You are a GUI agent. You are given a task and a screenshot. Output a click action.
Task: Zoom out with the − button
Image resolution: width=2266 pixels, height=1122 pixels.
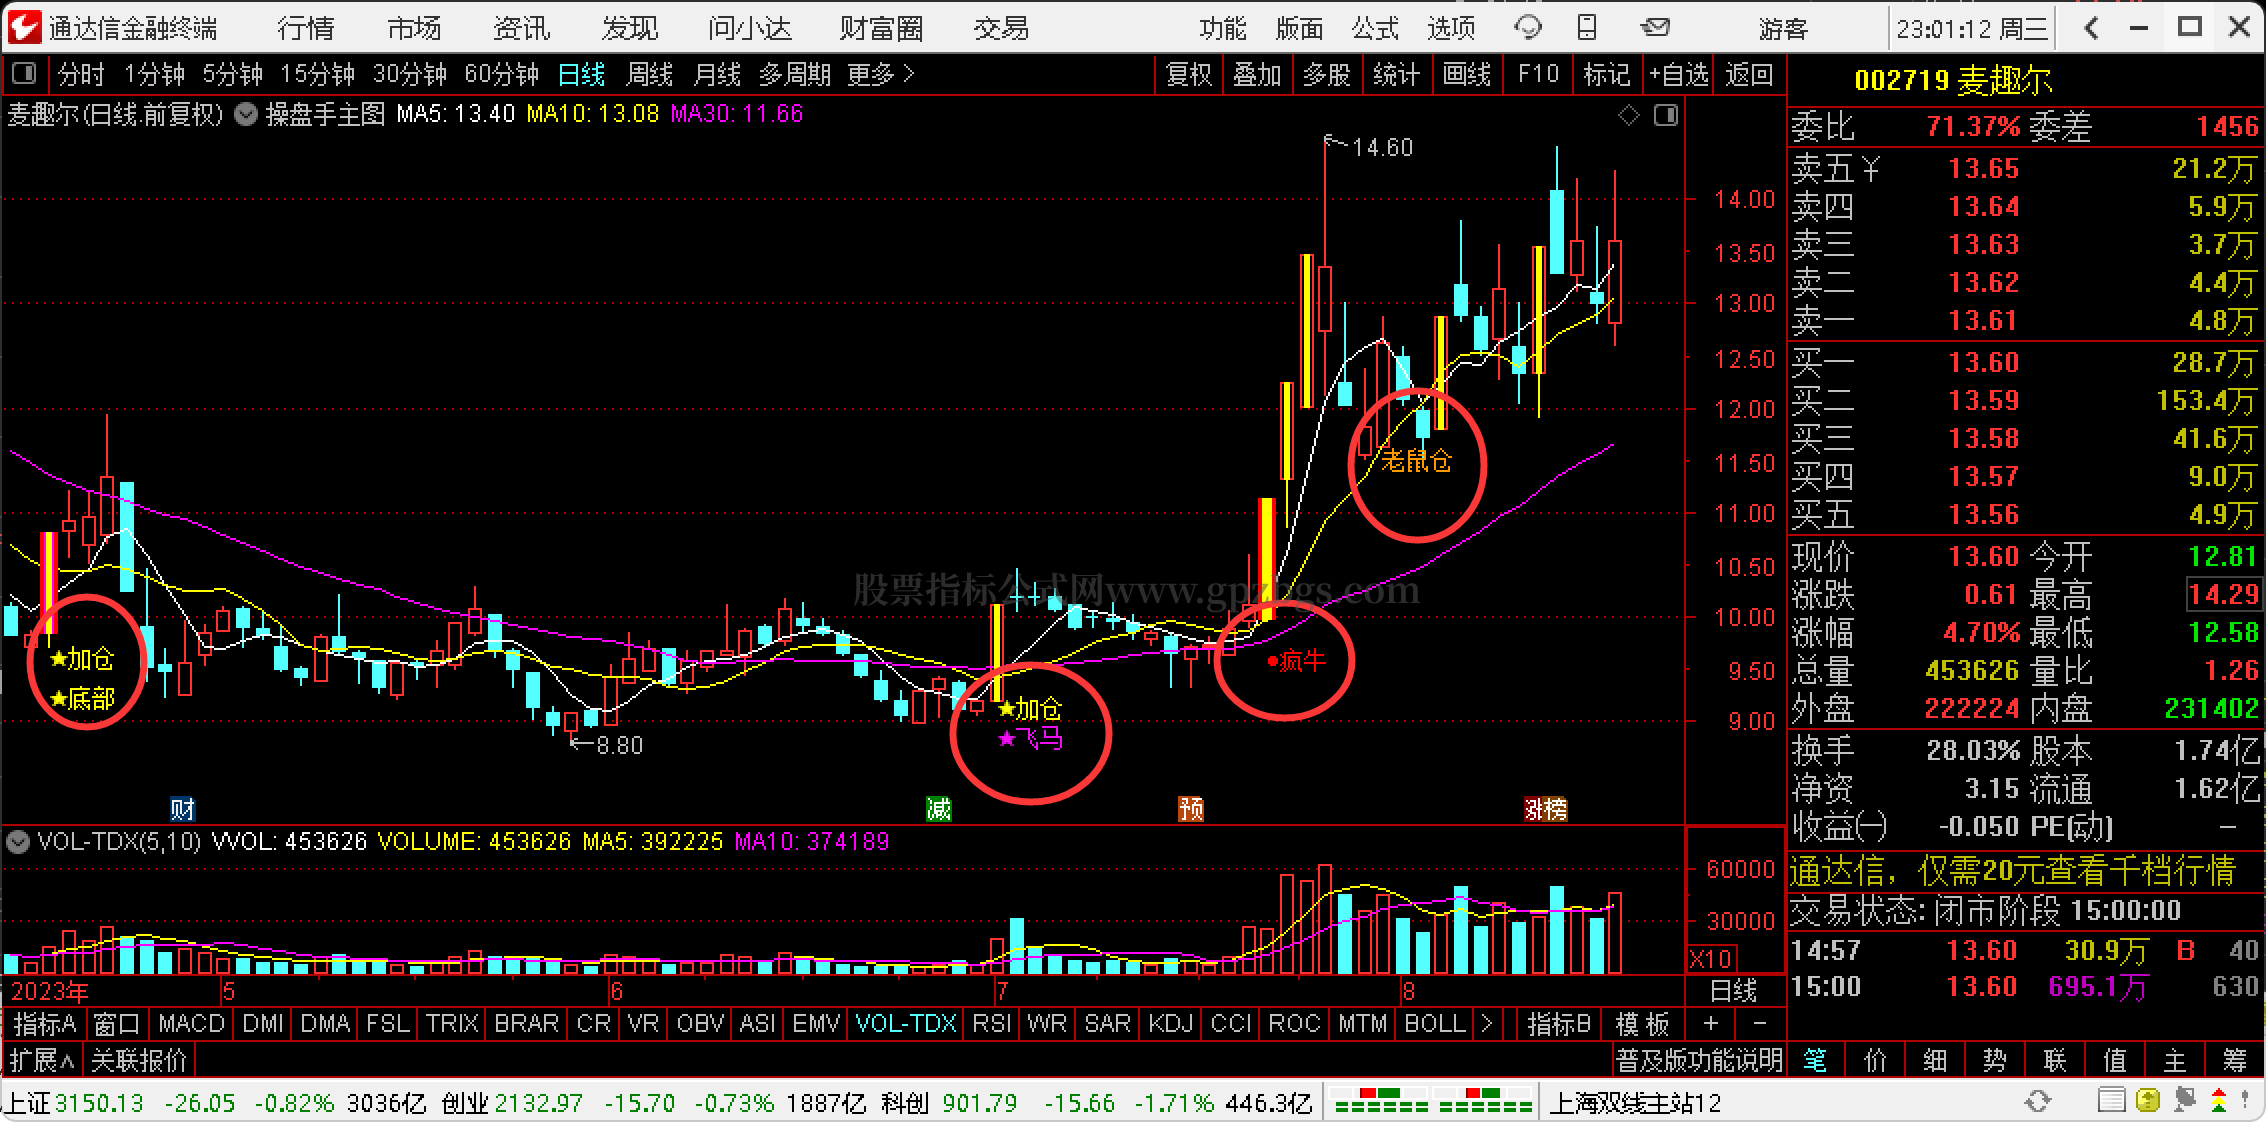click(x=1759, y=1023)
